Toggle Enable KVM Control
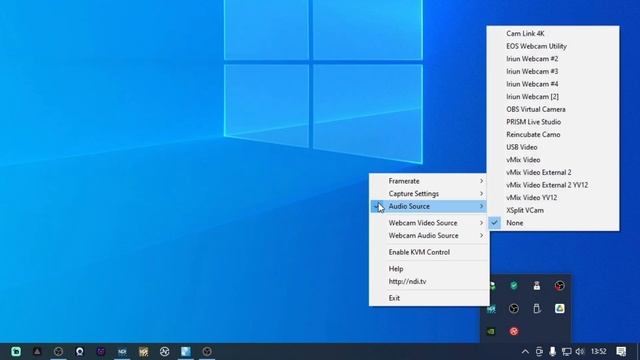The width and height of the screenshot is (640, 360). pos(429,252)
